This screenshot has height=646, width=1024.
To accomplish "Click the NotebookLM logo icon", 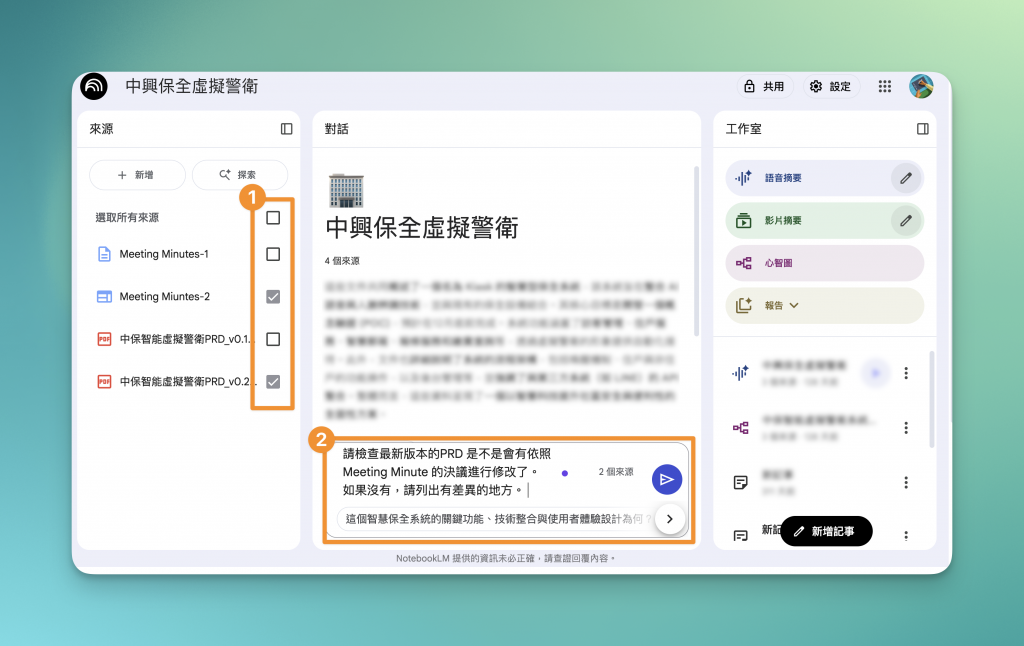I will [x=94, y=86].
